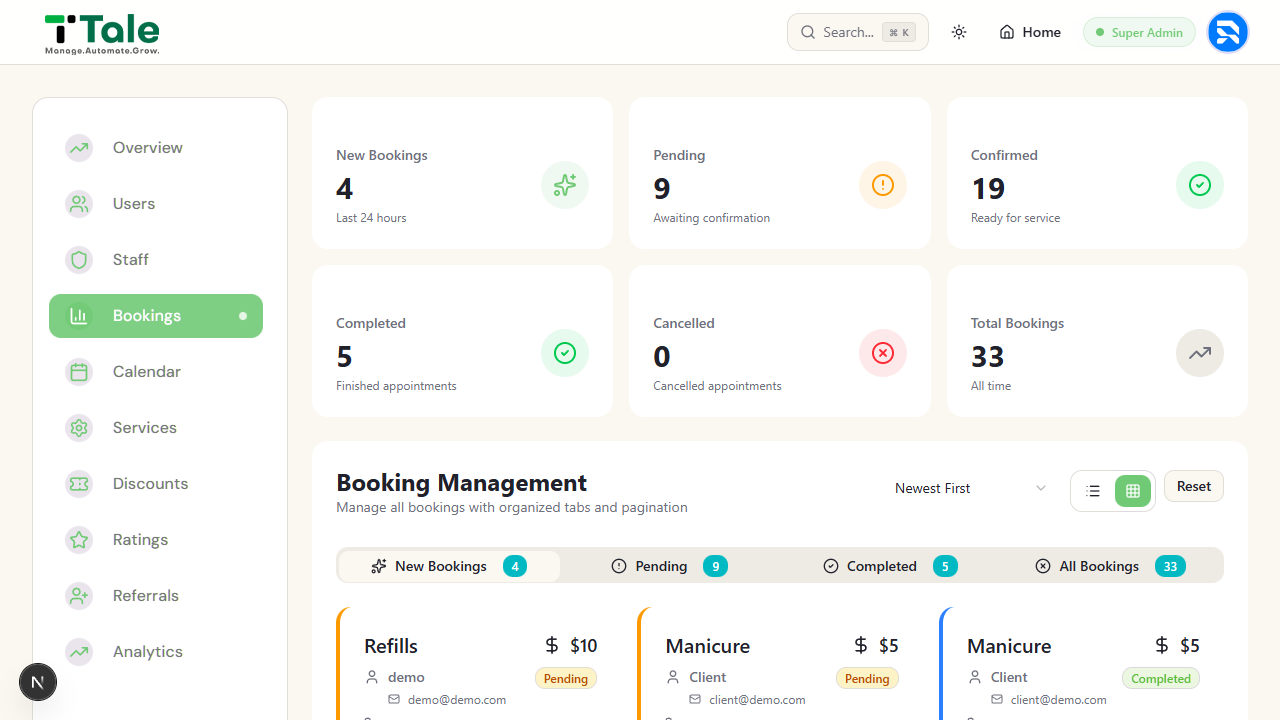1280x720 pixels.
Task: Open the Newest First sort dropdown
Action: point(970,488)
